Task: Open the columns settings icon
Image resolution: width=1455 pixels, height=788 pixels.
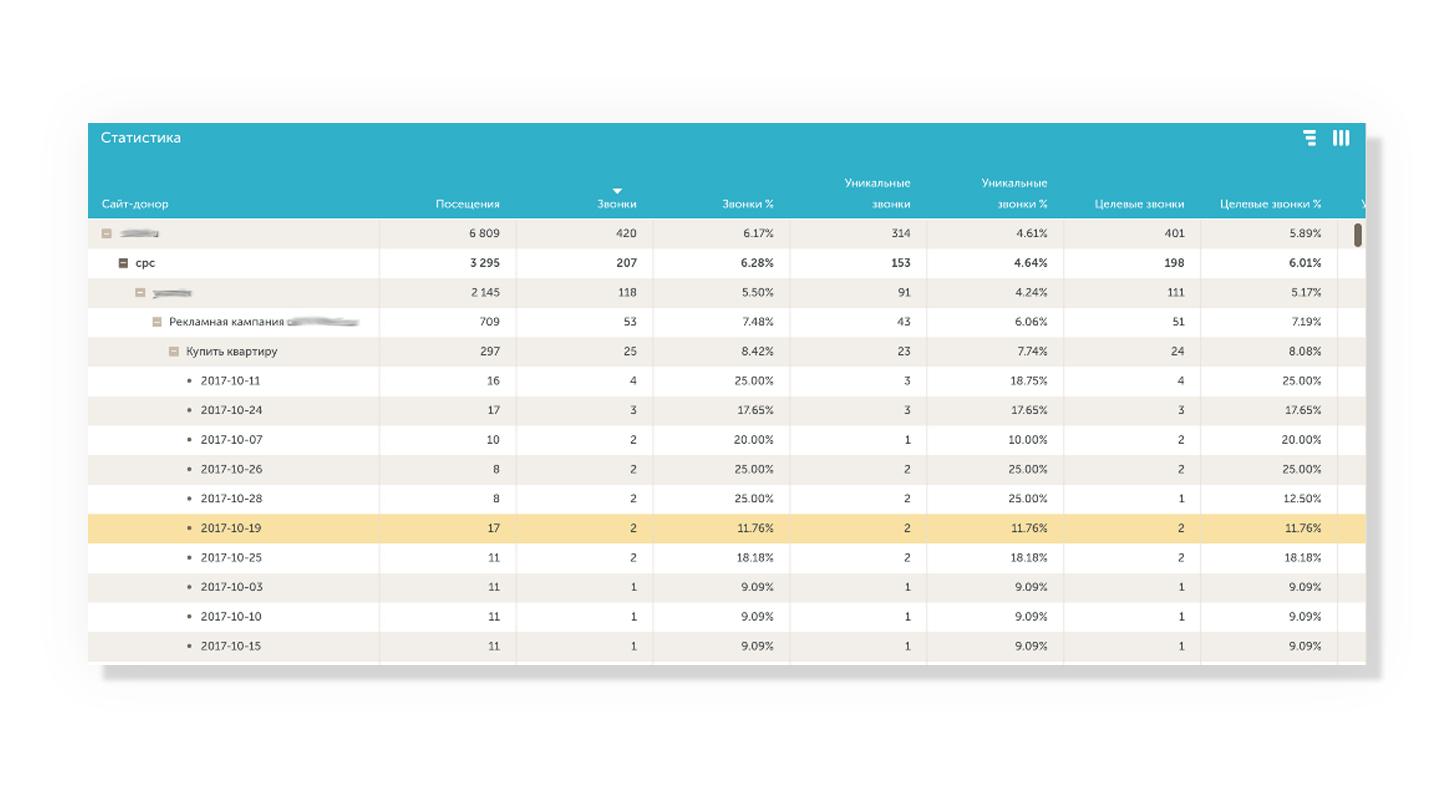Action: pyautogui.click(x=1341, y=138)
